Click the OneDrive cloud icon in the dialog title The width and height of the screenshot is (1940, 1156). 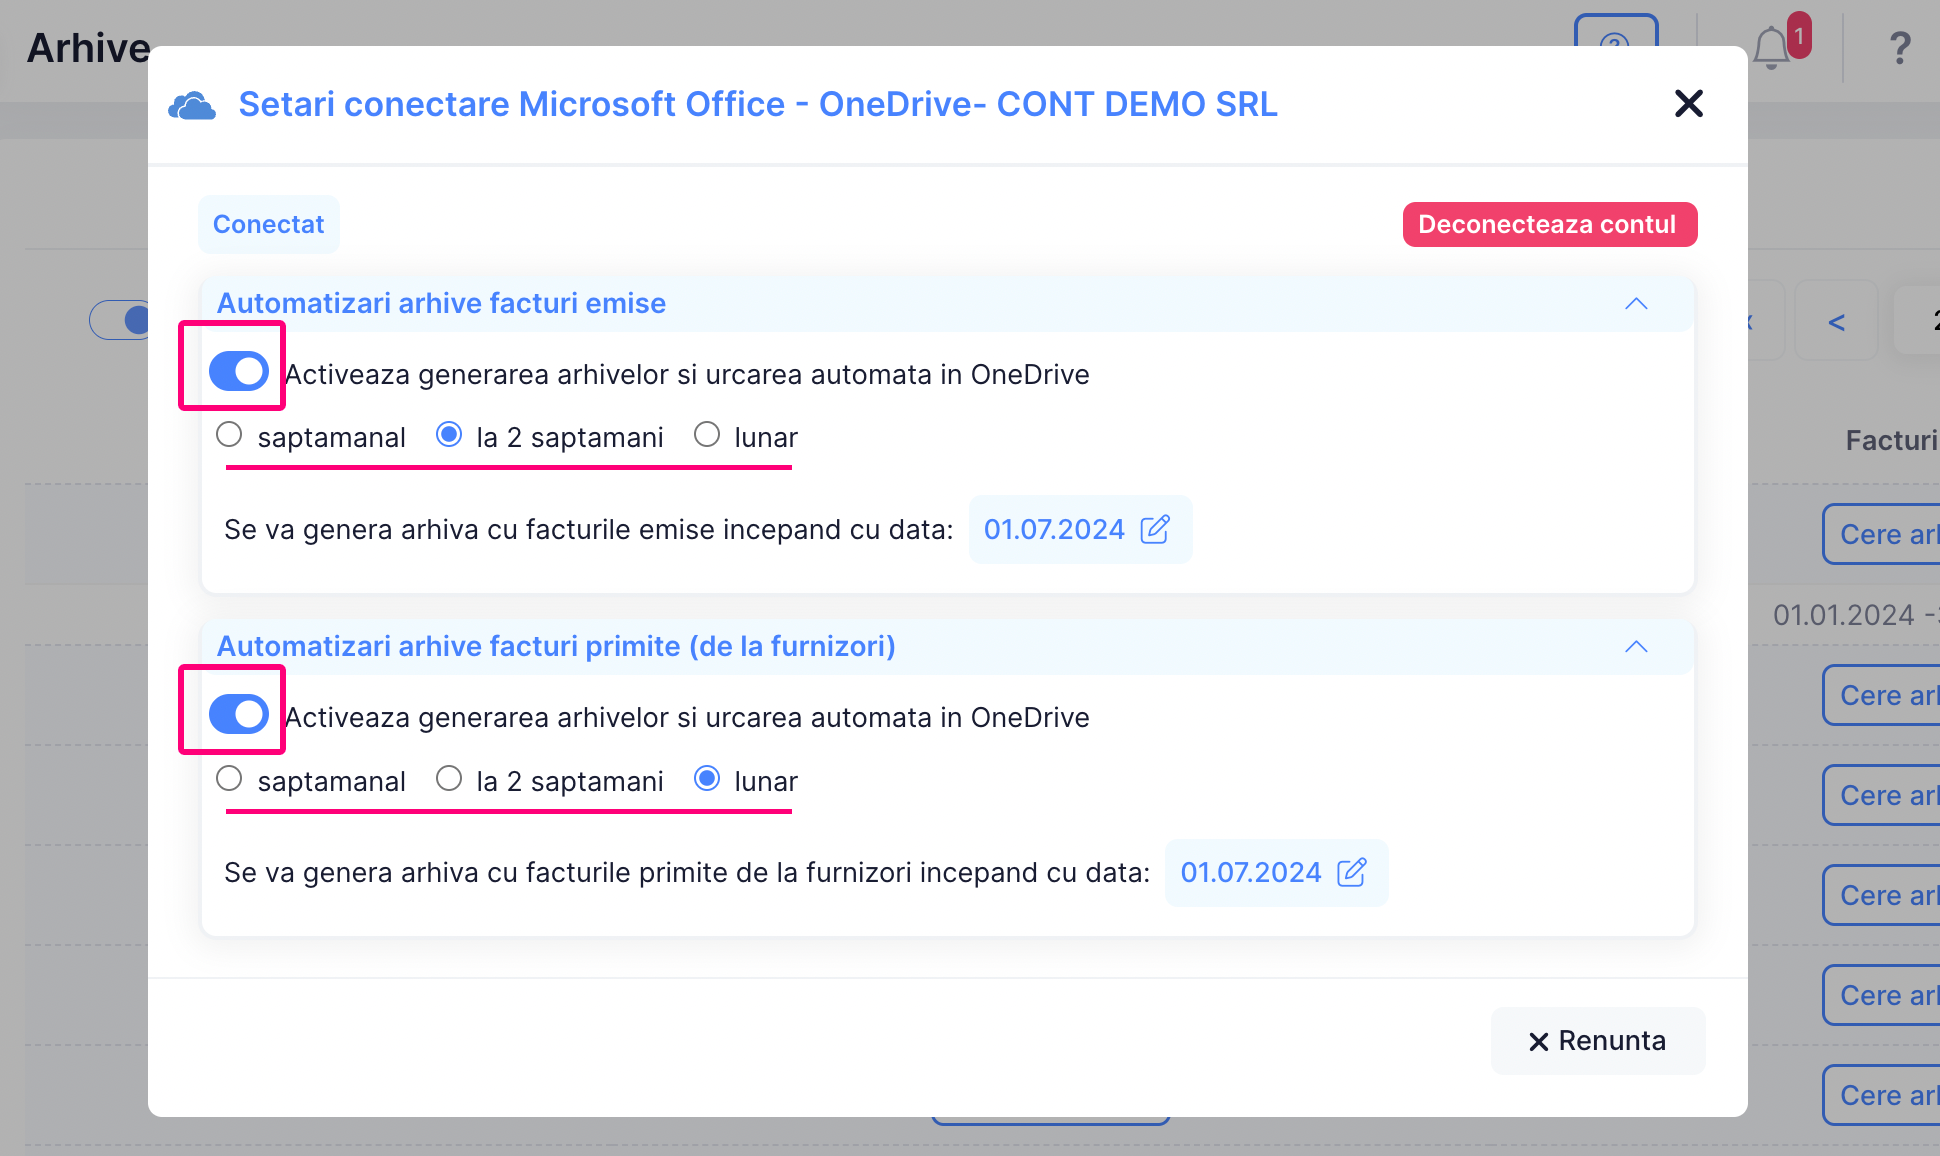192,105
